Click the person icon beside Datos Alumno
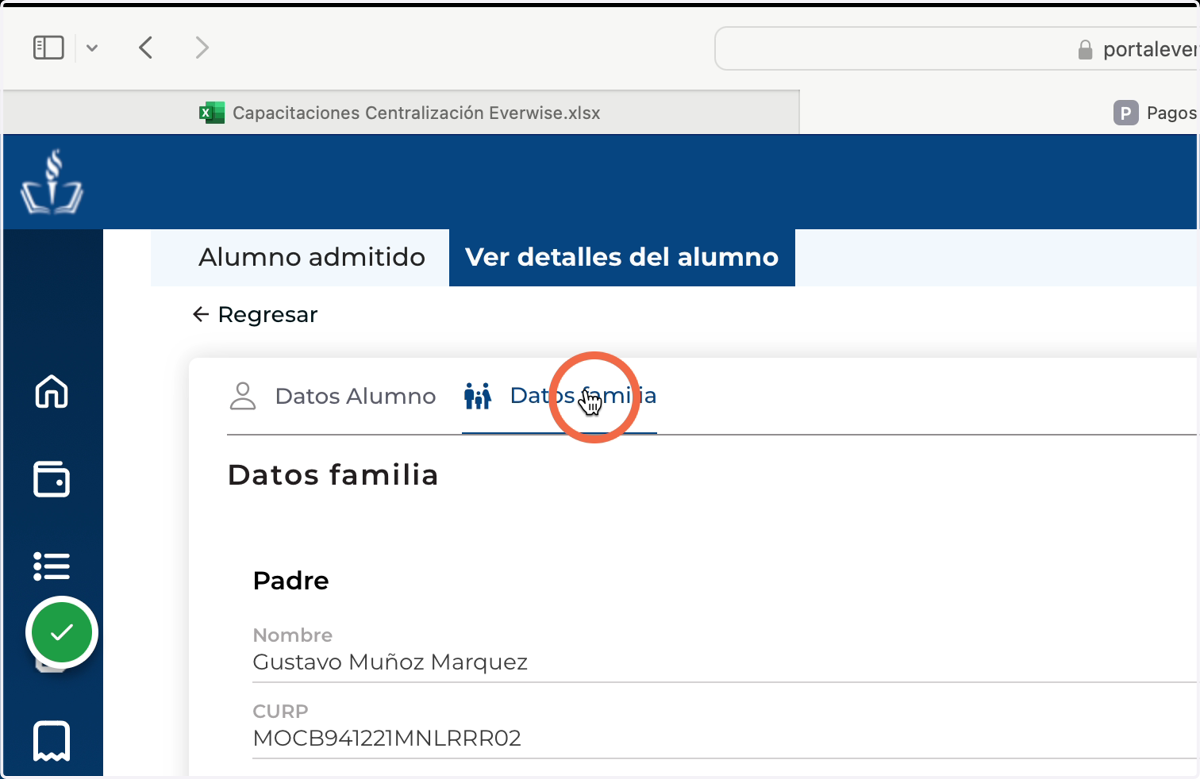The image size is (1200, 779). coord(243,396)
